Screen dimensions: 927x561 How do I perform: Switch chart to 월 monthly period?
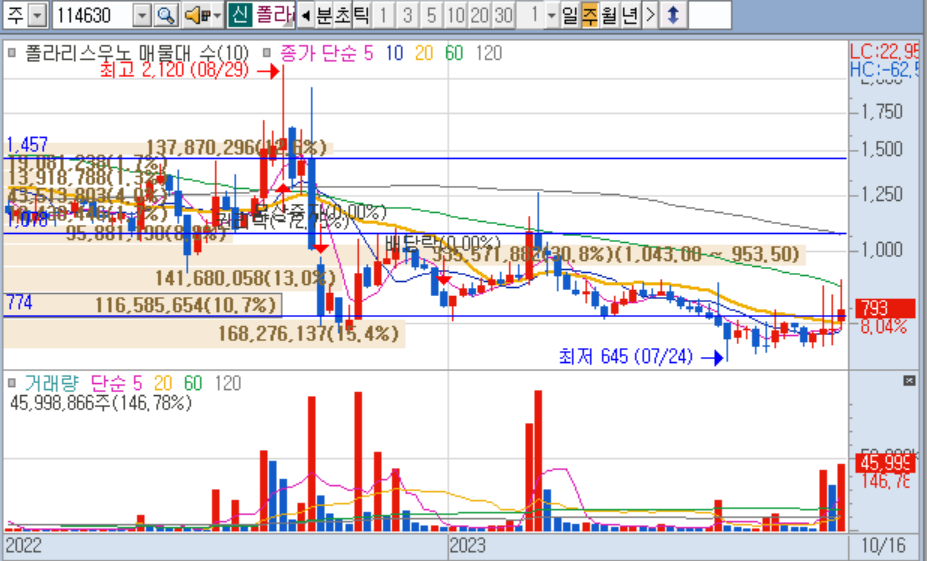click(610, 15)
